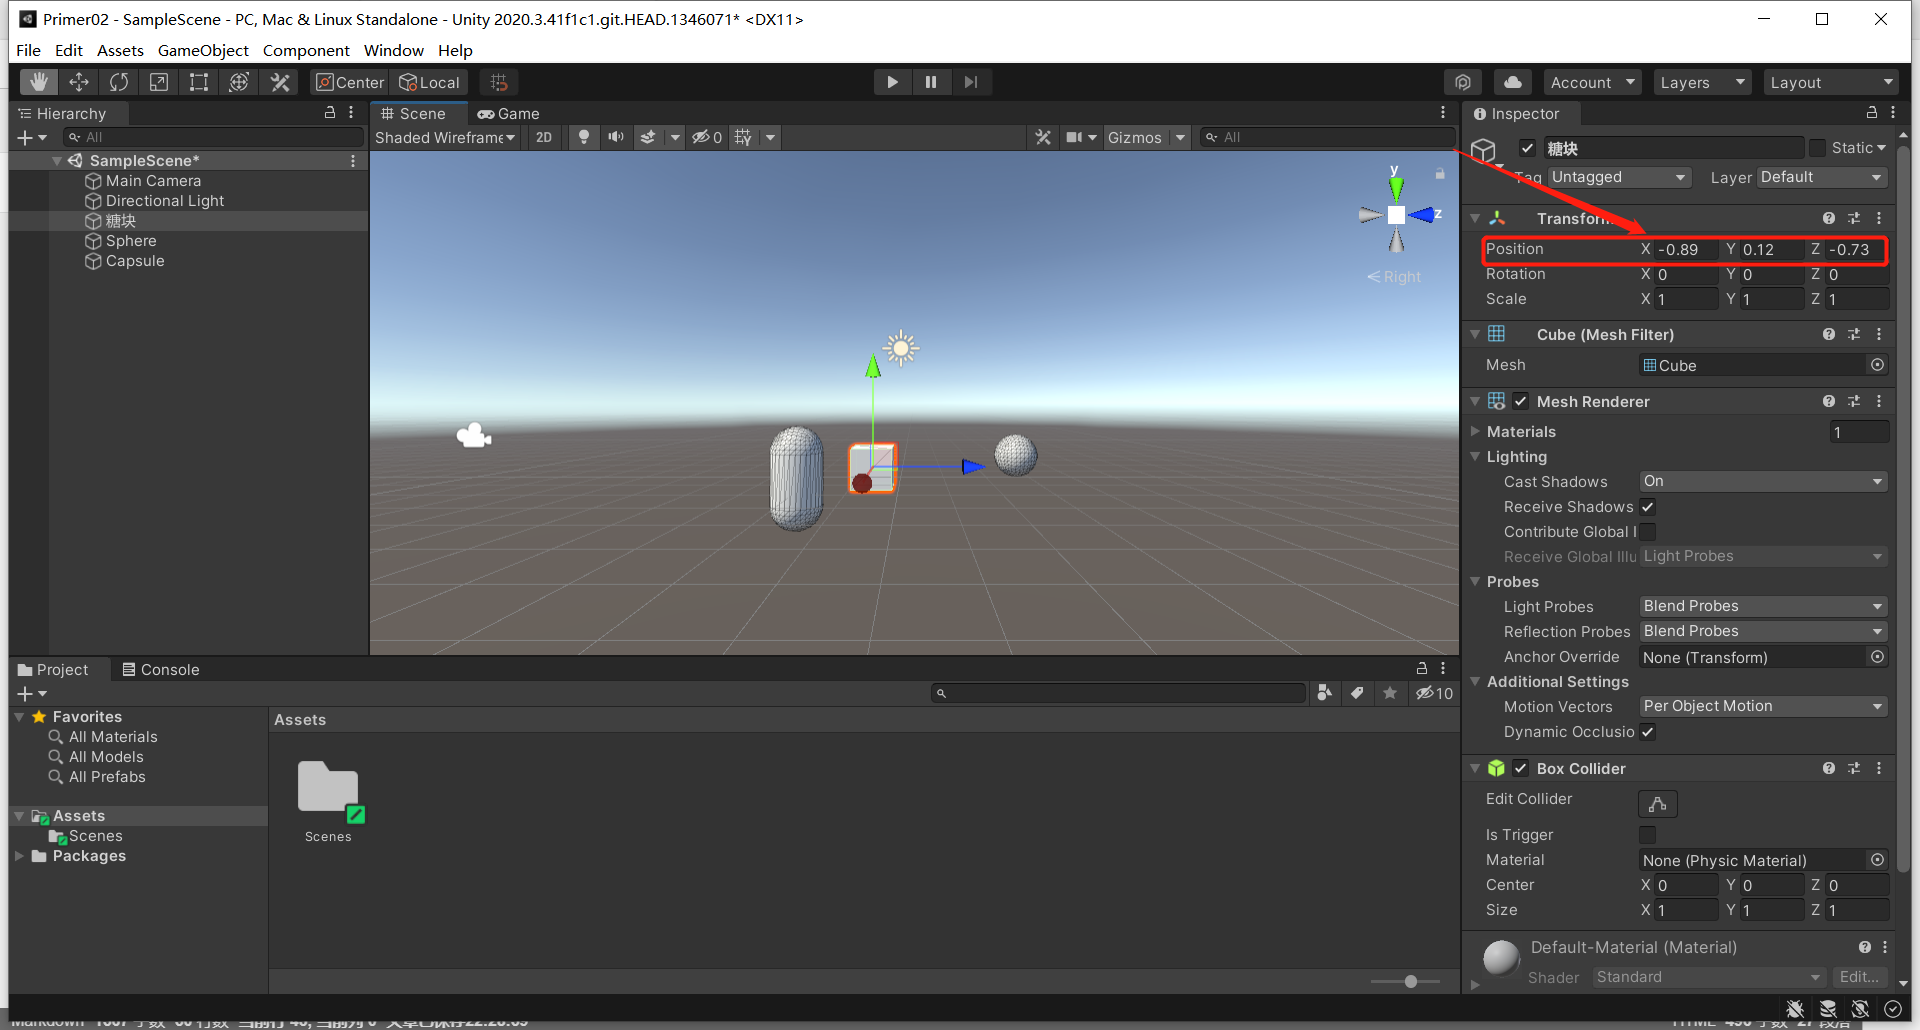Enable Is Trigger checkbox

[1647, 834]
